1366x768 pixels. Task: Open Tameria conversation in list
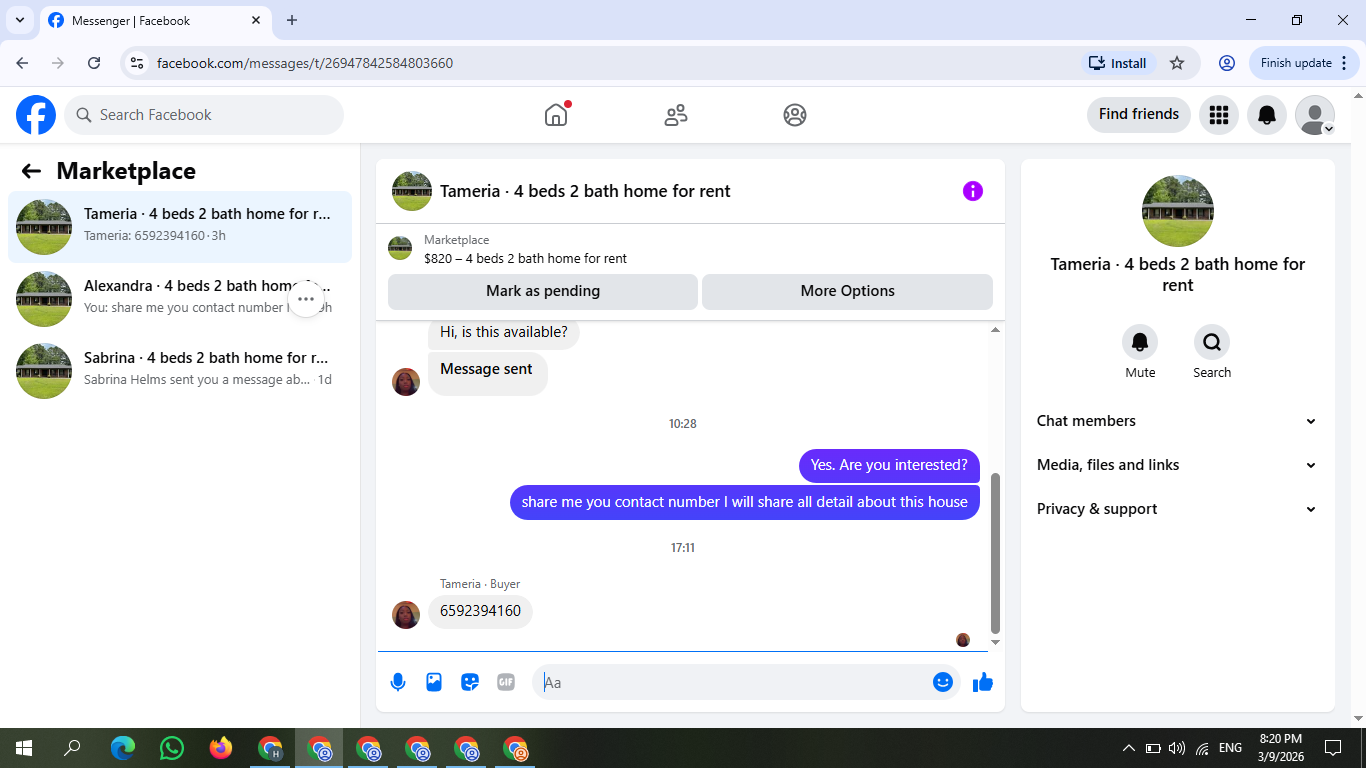pos(180,227)
